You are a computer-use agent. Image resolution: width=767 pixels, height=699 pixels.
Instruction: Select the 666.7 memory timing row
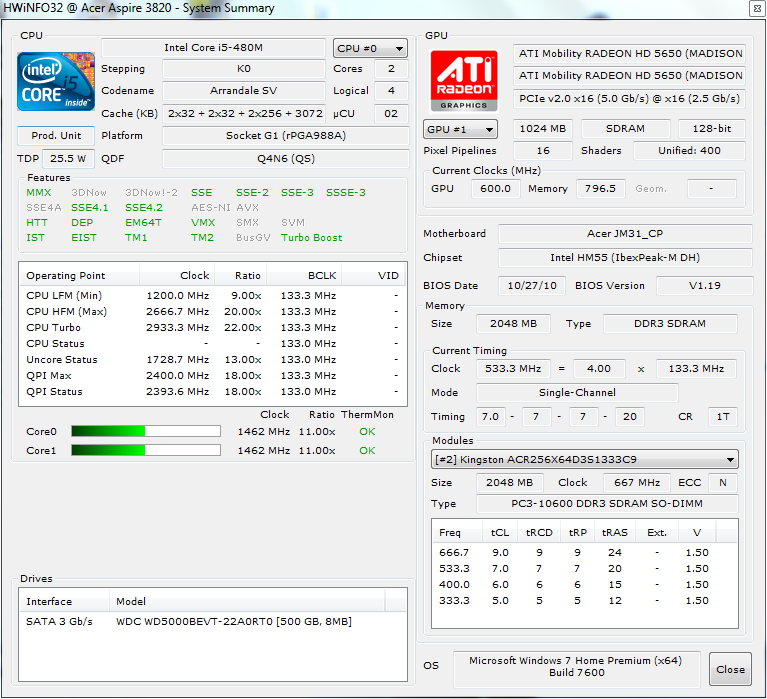pyautogui.click(x=585, y=552)
